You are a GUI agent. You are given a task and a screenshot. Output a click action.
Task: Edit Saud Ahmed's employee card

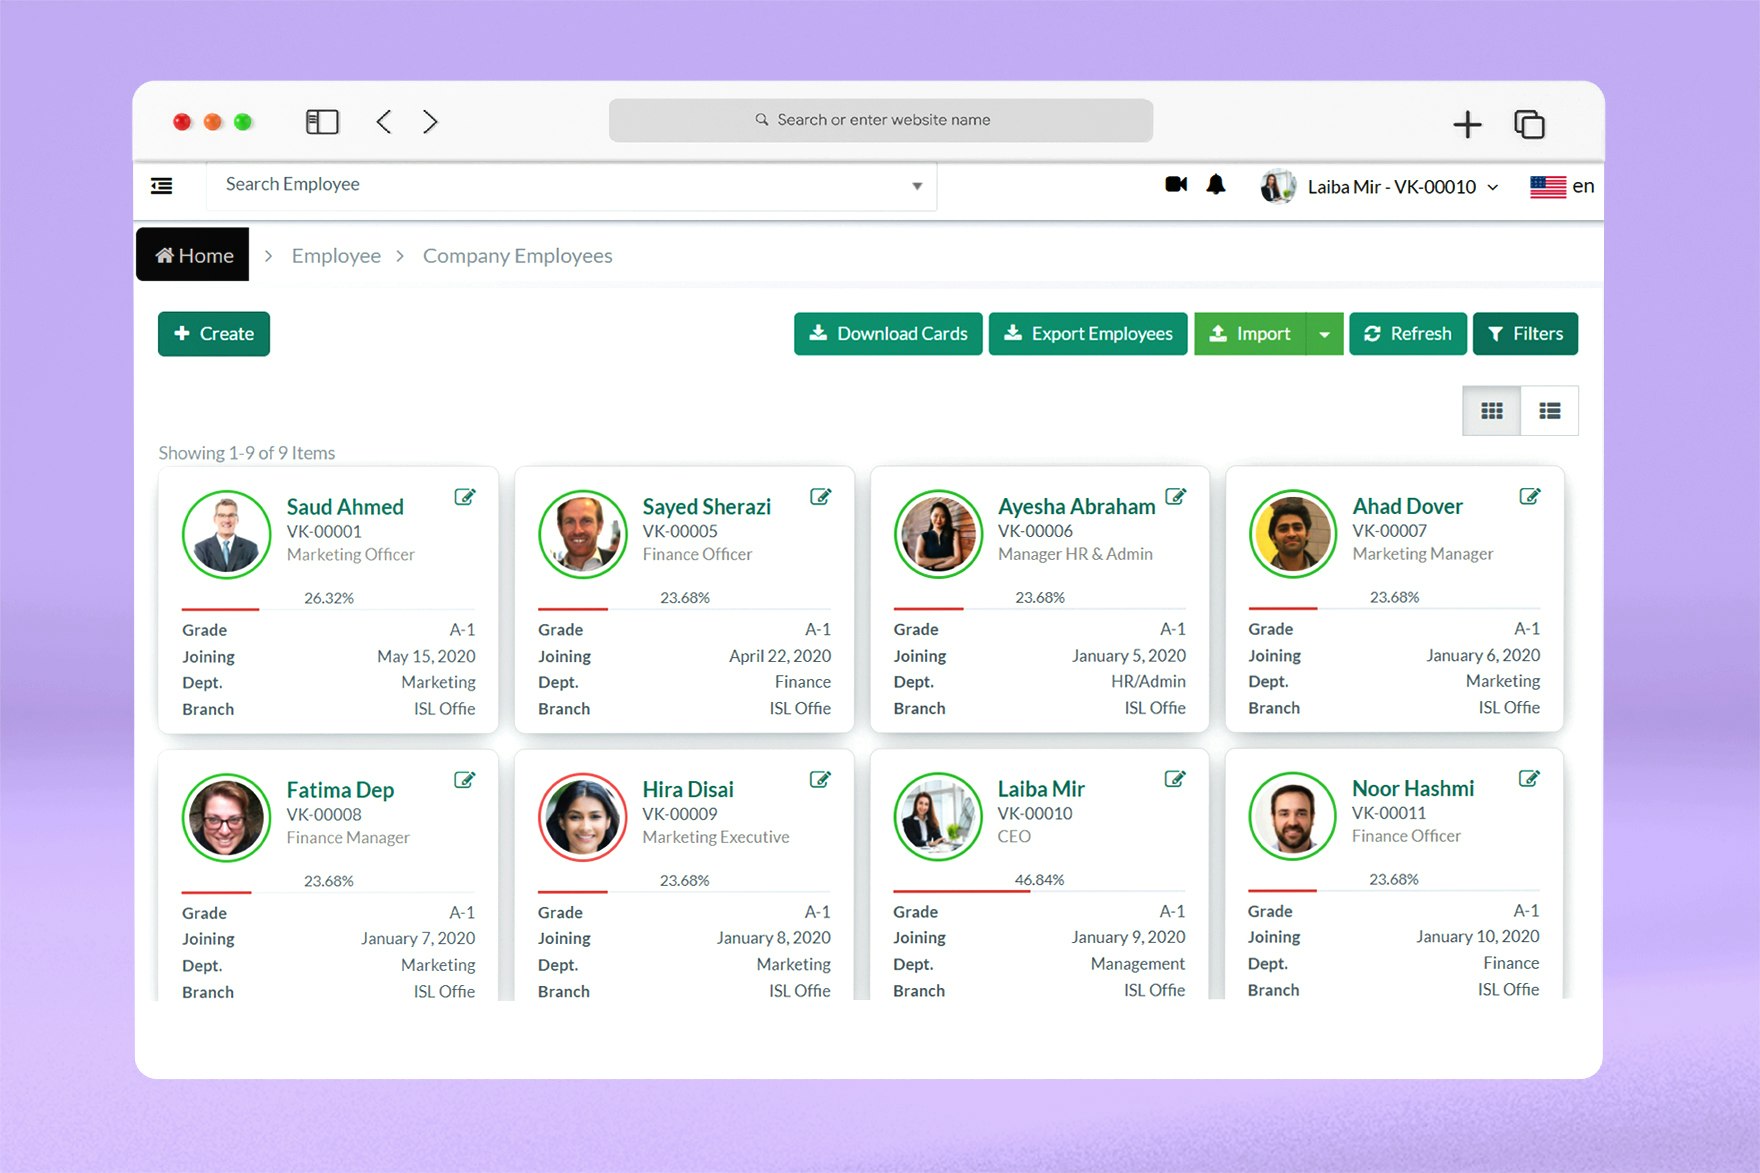coord(465,497)
